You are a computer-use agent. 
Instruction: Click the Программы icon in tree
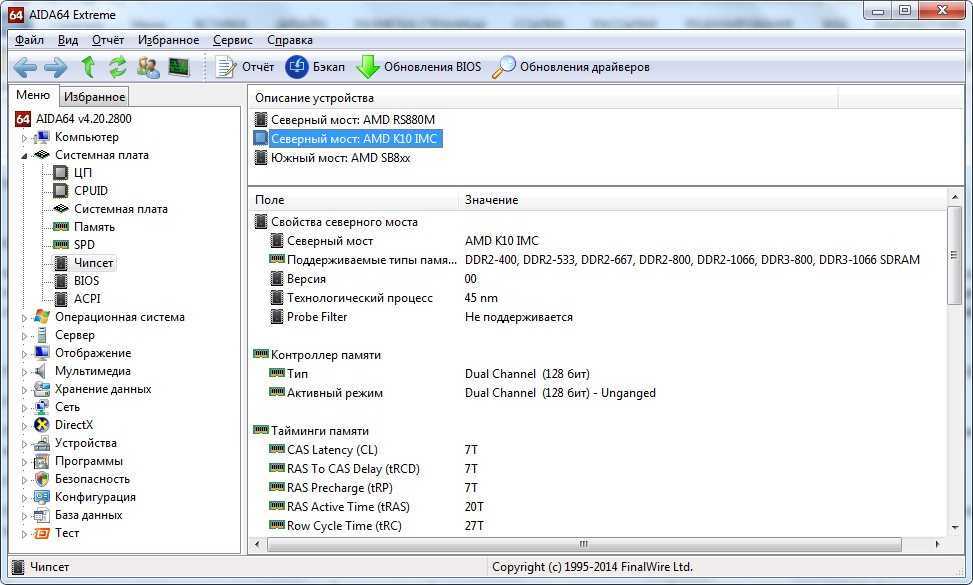[x=42, y=461]
